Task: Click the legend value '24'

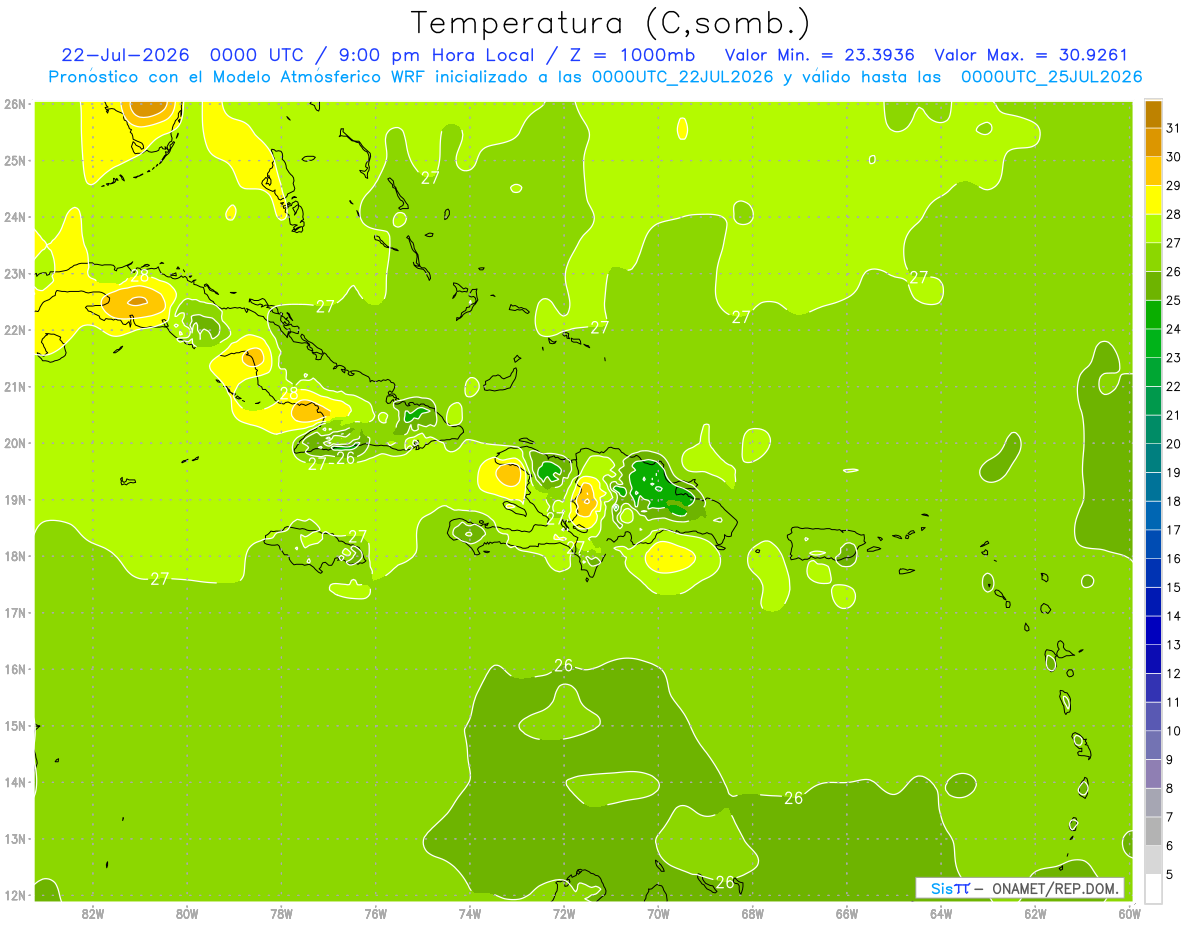Action: [1174, 329]
